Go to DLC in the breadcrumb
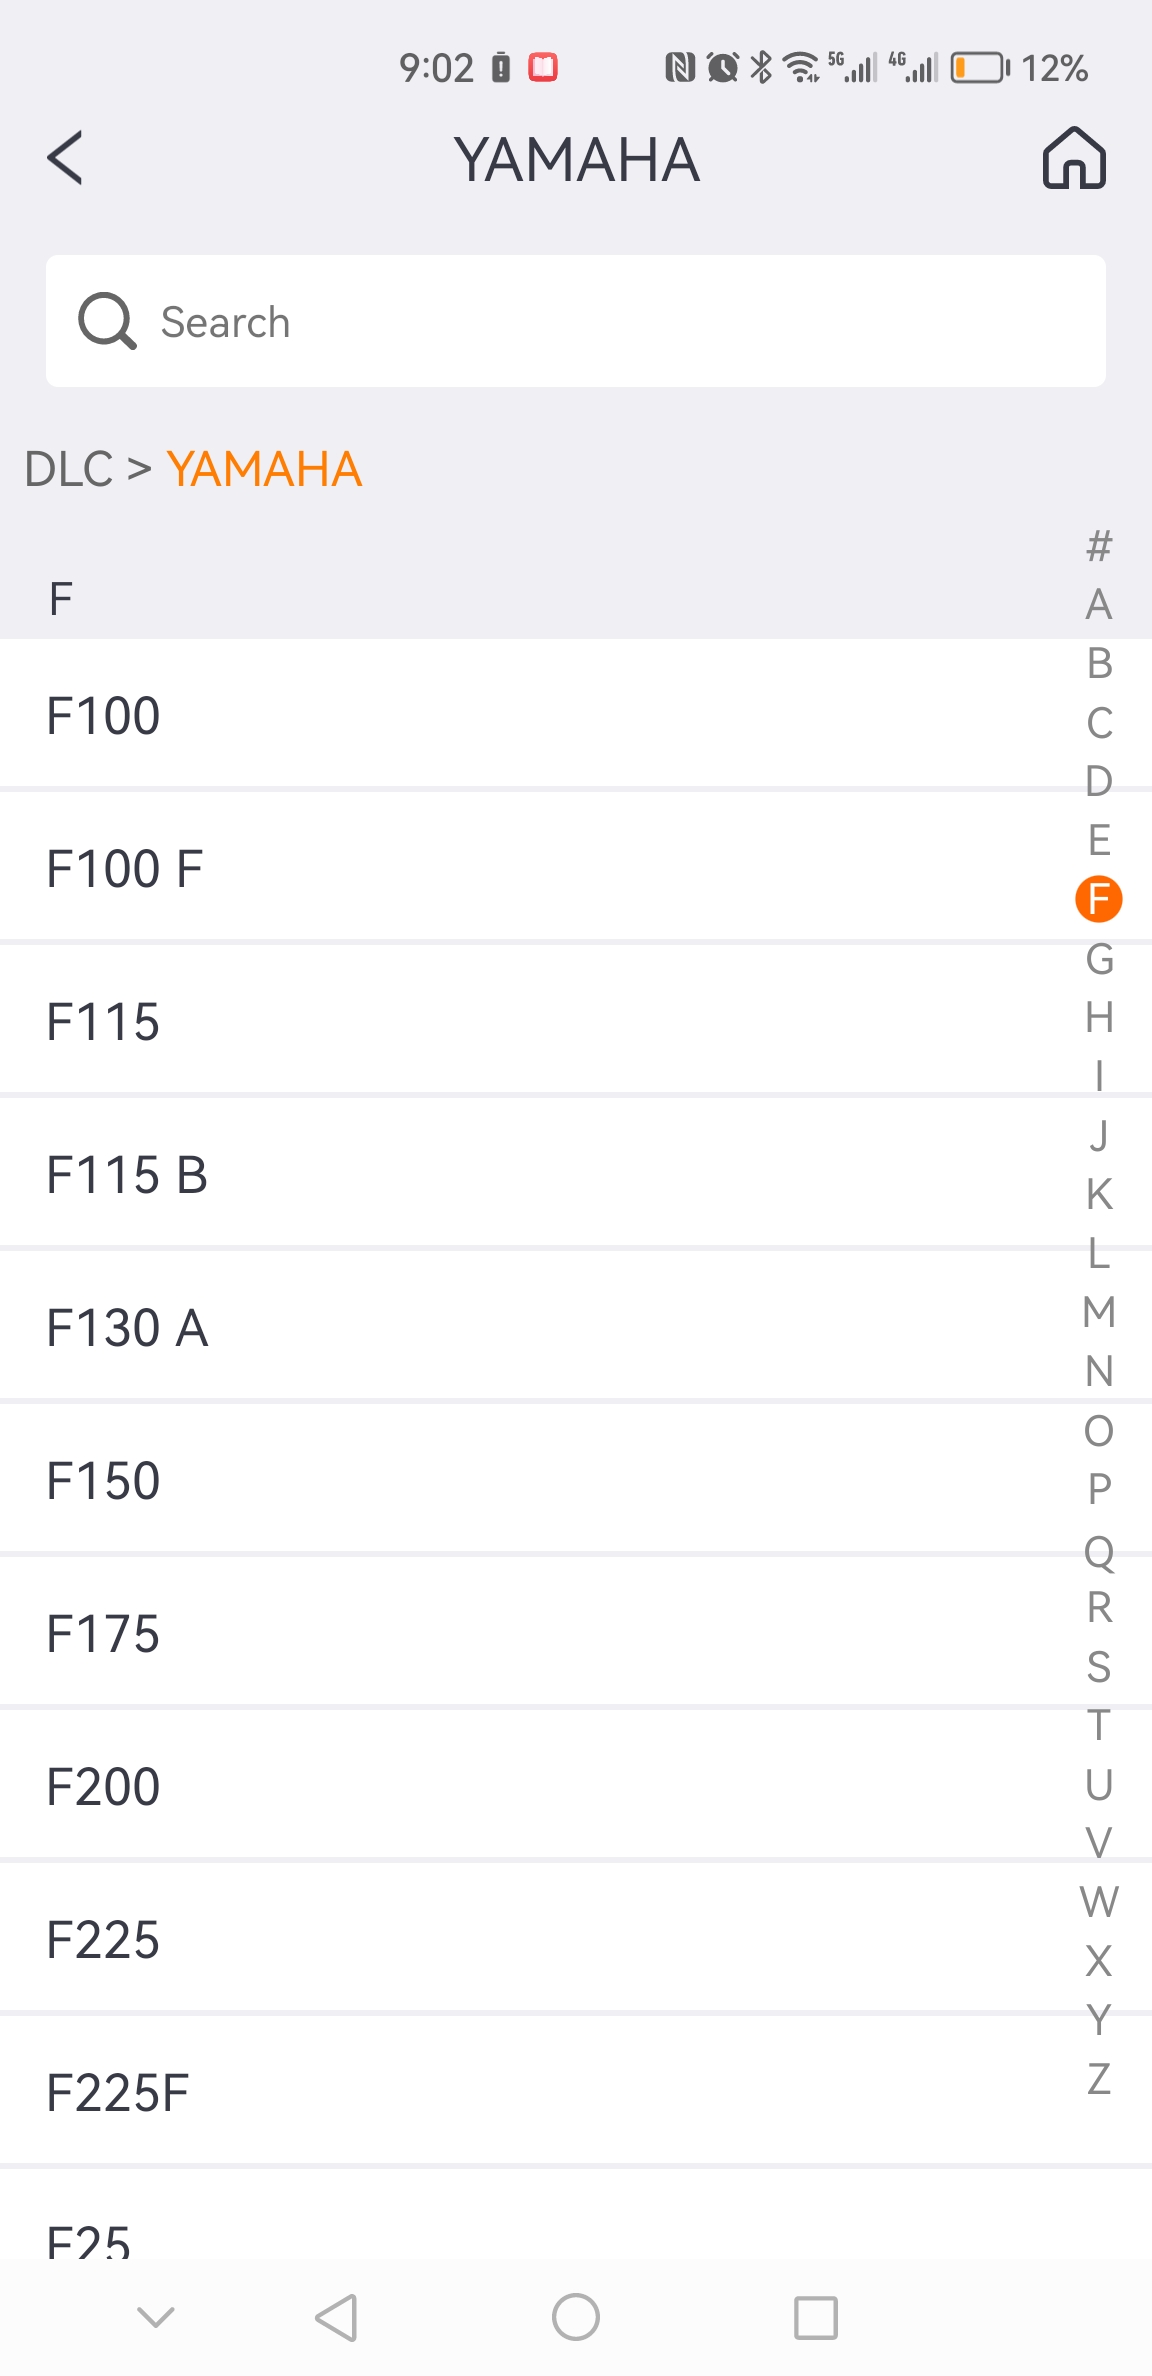 pos(69,469)
